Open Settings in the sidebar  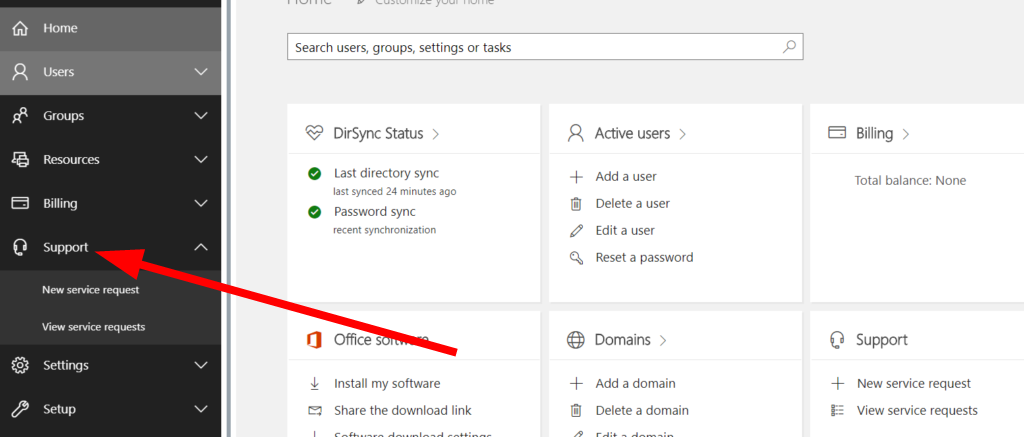click(110, 365)
